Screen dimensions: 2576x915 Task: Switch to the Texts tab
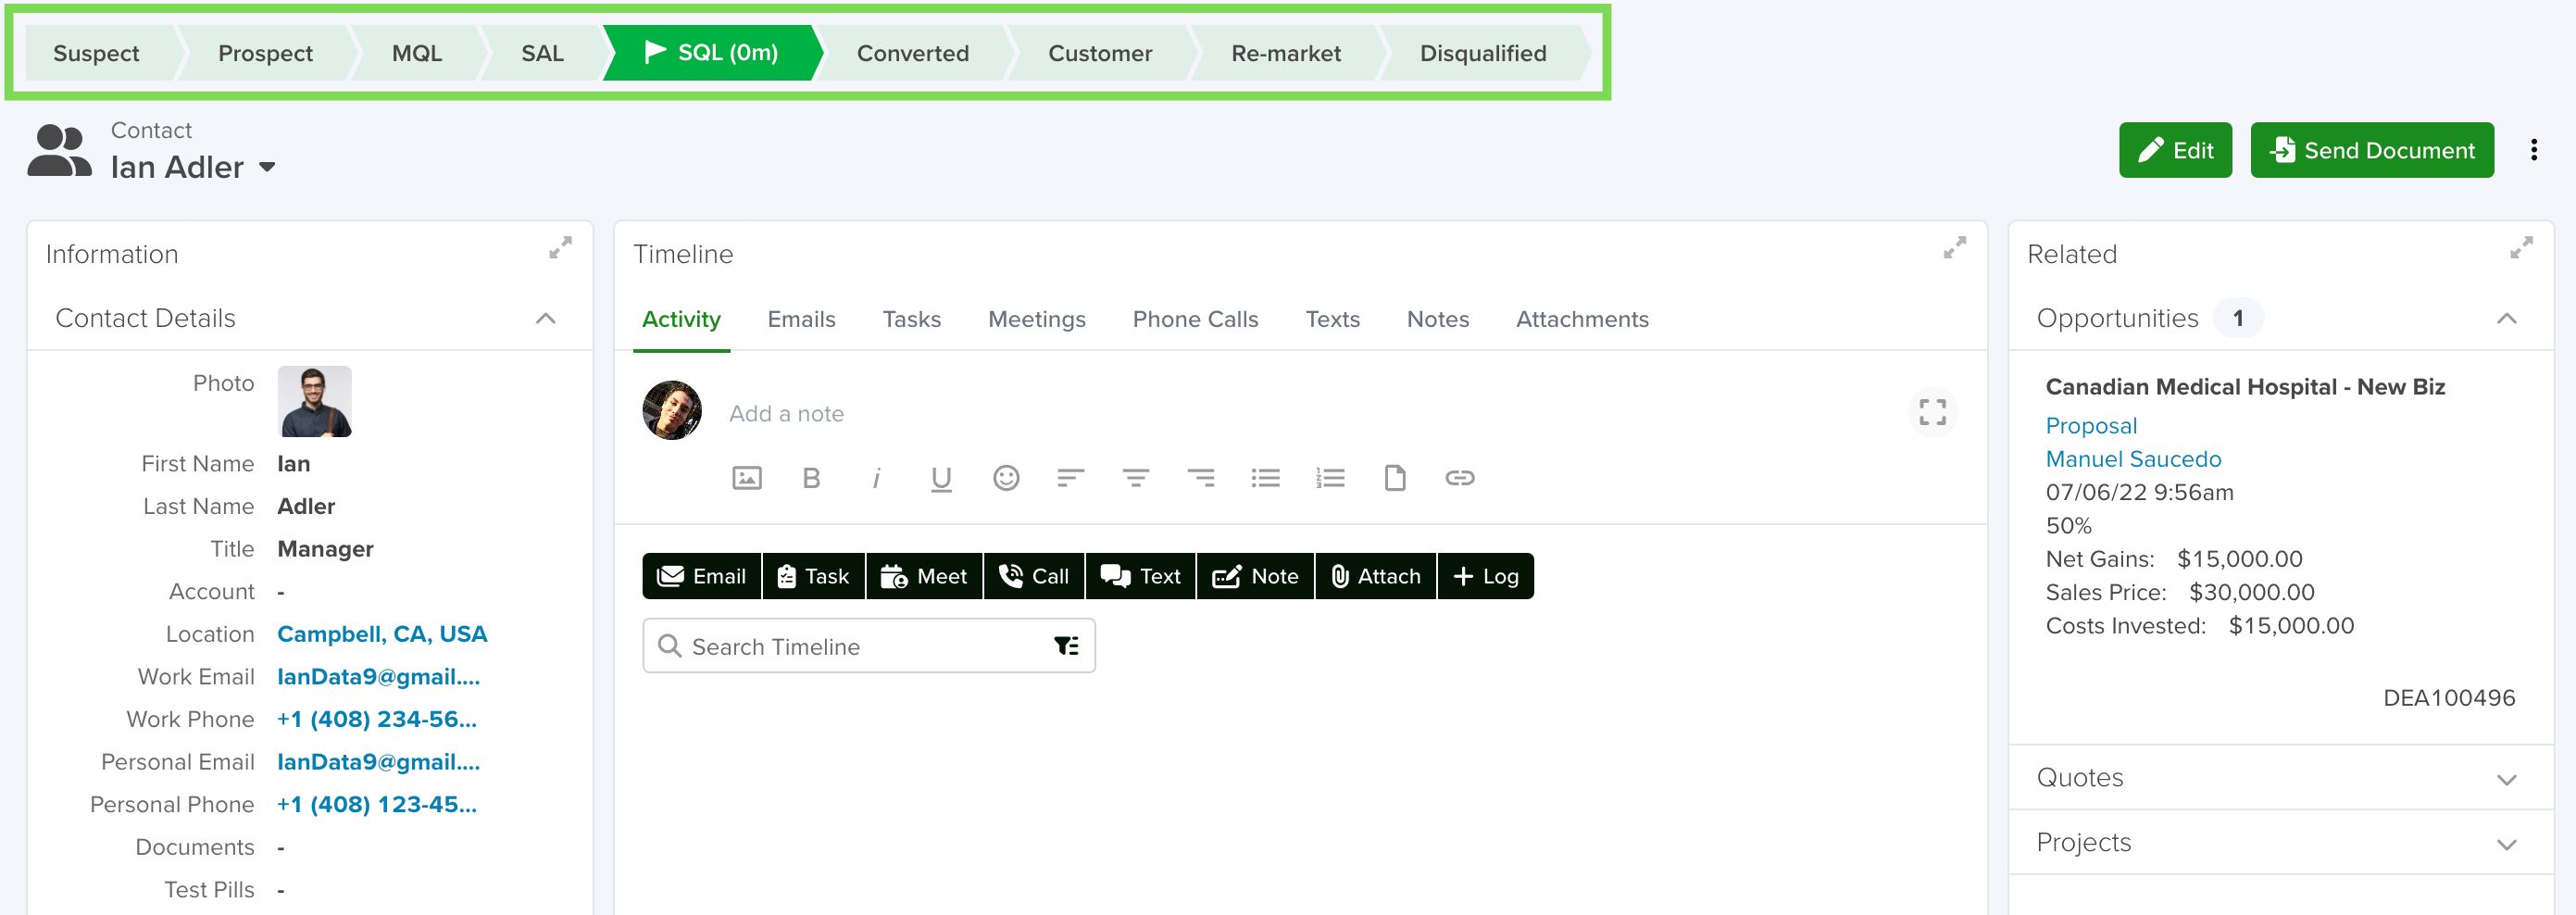pyautogui.click(x=1332, y=319)
